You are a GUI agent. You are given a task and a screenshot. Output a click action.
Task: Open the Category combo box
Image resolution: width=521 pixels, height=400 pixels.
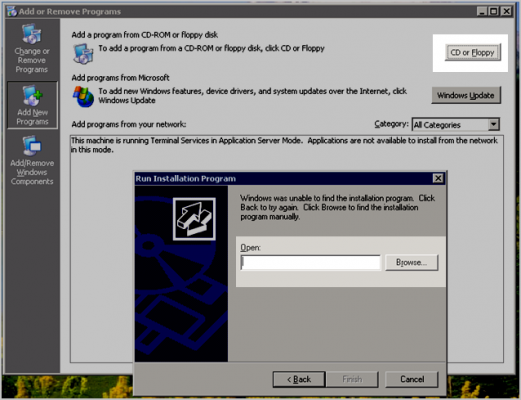[456, 125]
